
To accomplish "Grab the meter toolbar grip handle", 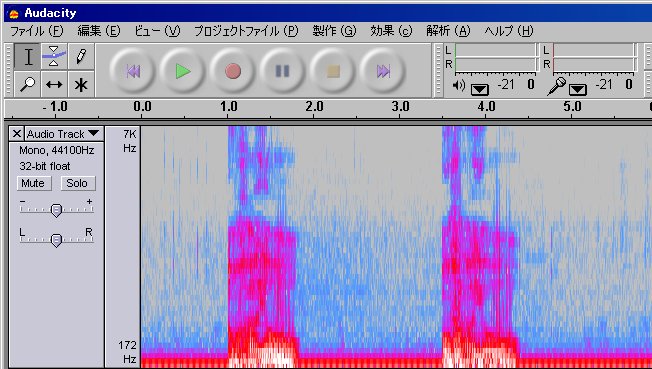I will [x=438, y=70].
